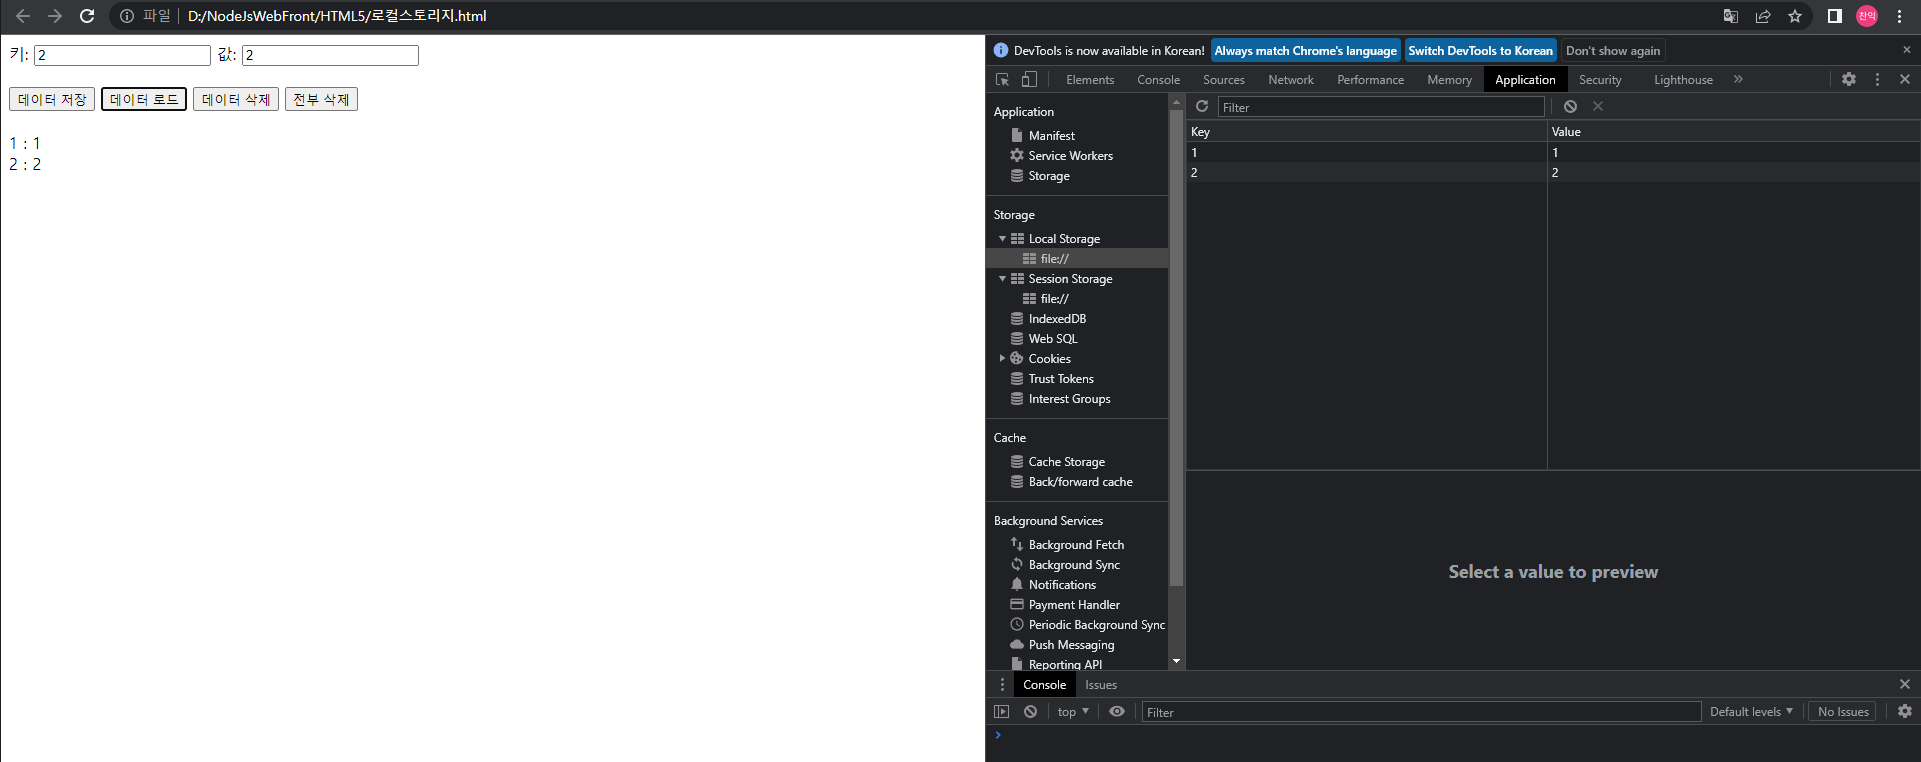Focus the storage Filter field
Image resolution: width=1921 pixels, height=762 pixels.
(1381, 107)
